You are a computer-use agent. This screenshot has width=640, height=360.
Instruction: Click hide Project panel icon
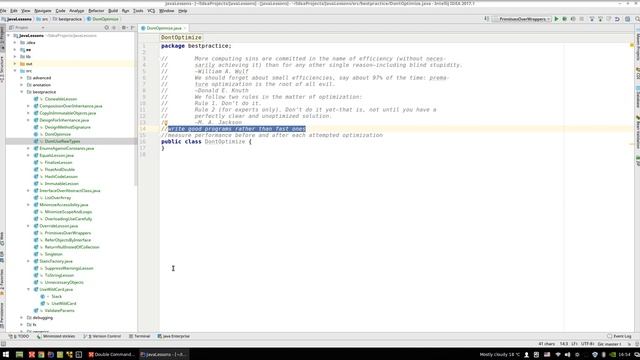point(133,28)
